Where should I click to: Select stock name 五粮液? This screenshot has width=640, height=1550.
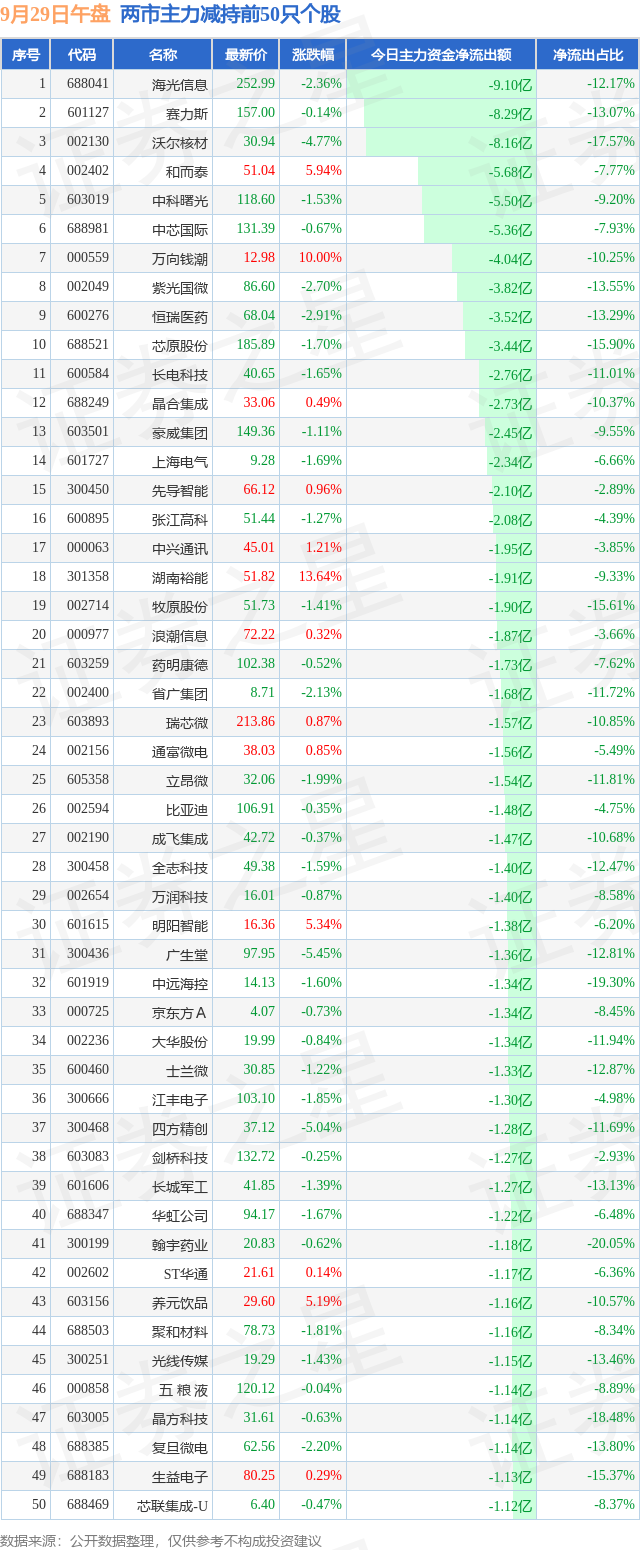pos(183,1389)
